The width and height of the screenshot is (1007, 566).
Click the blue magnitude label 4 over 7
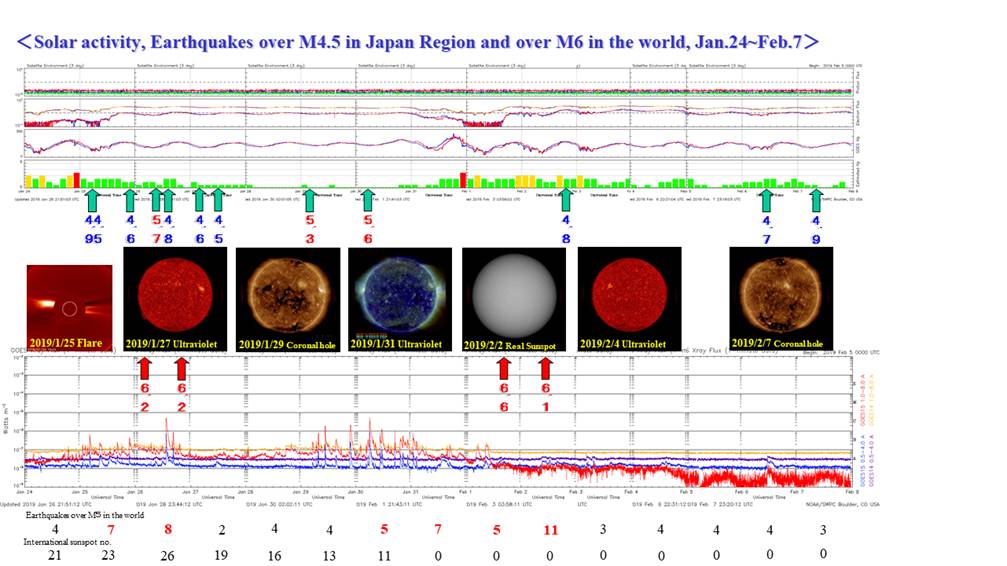pyautogui.click(x=766, y=229)
